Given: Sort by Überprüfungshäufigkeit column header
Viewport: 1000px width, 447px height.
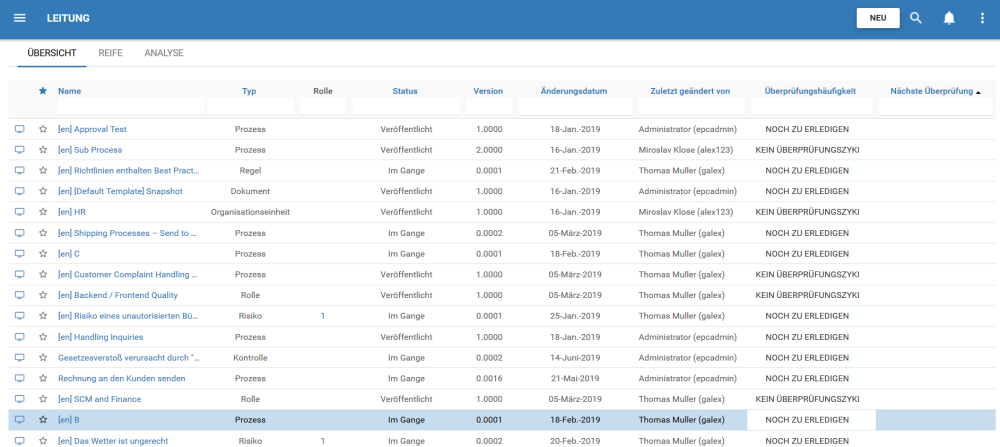Looking at the screenshot, I should [x=810, y=91].
